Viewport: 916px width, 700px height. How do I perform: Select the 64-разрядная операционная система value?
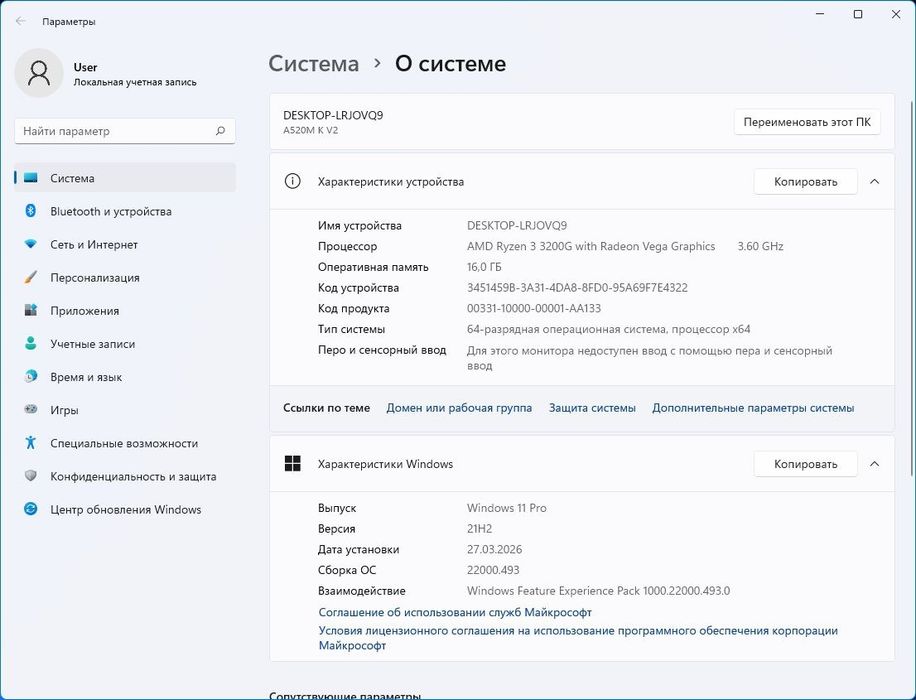click(x=608, y=329)
